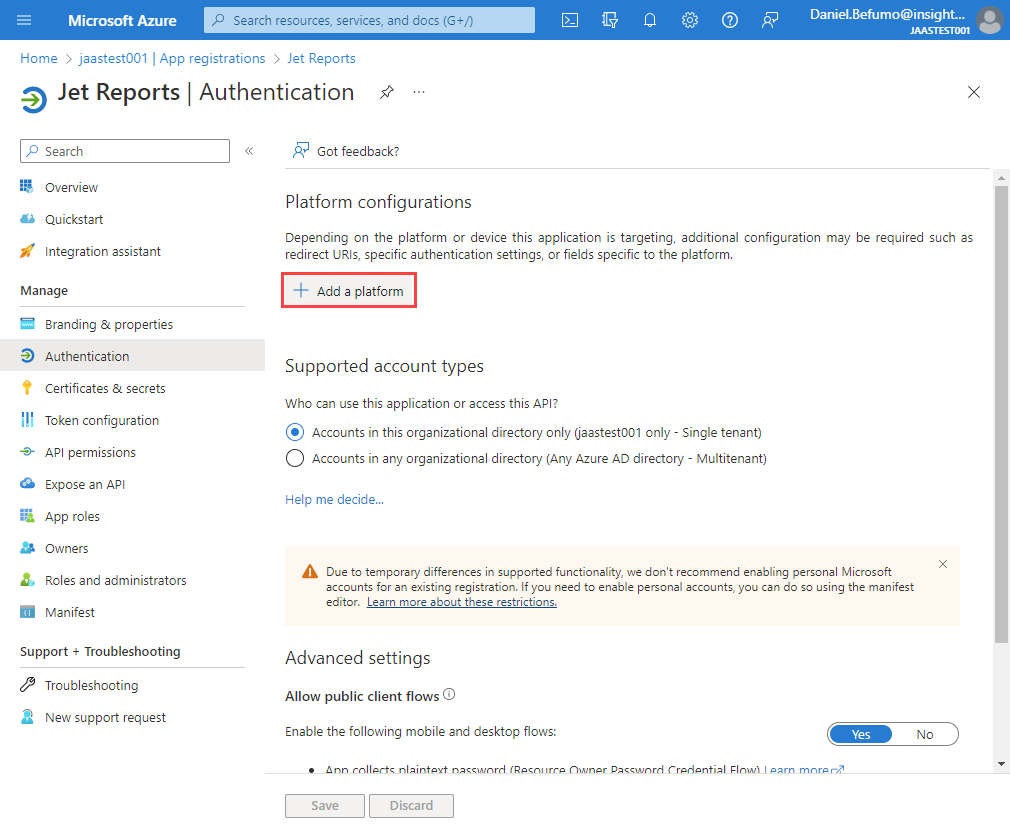Click the info icon beside Allow public client flows
Image resolution: width=1010 pixels, height=838 pixels.
pyautogui.click(x=450, y=694)
